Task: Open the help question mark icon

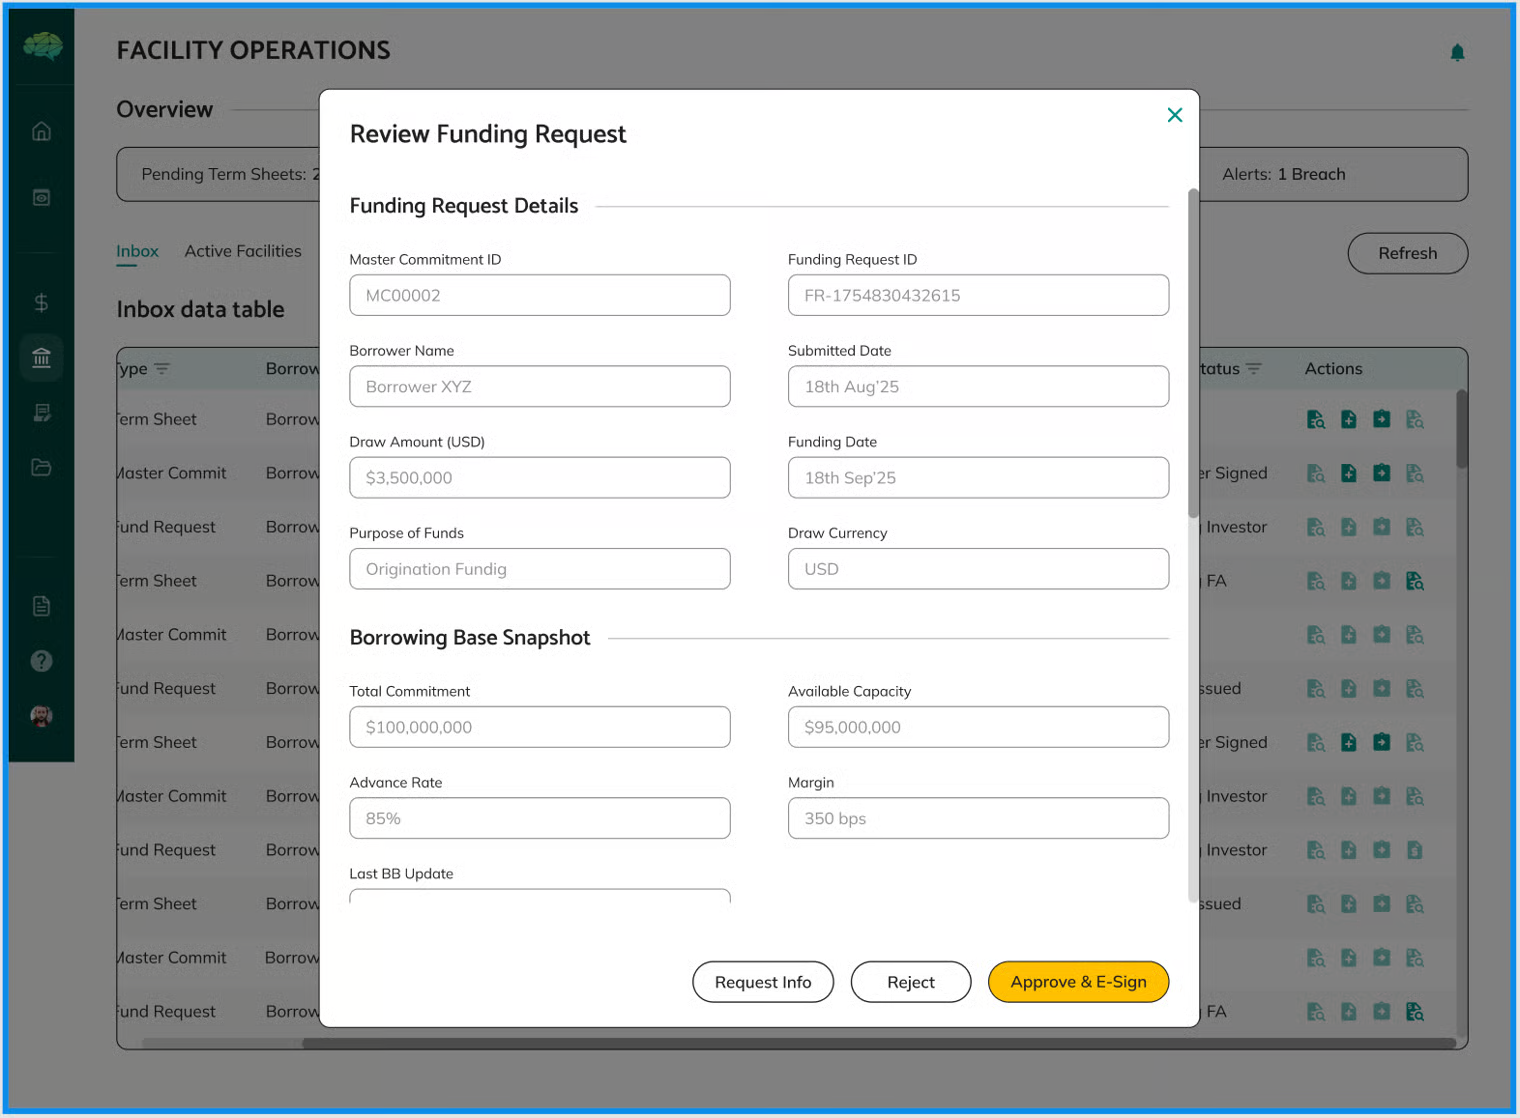Action: click(41, 661)
